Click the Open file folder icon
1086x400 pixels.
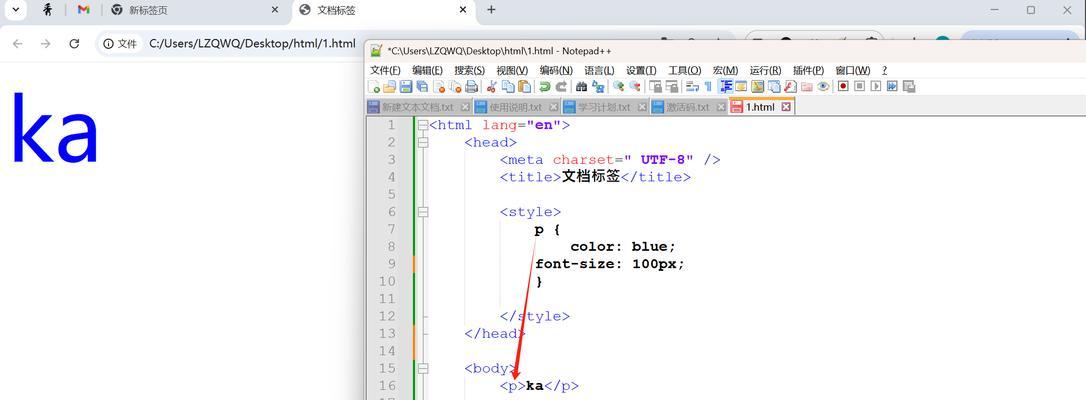389,87
